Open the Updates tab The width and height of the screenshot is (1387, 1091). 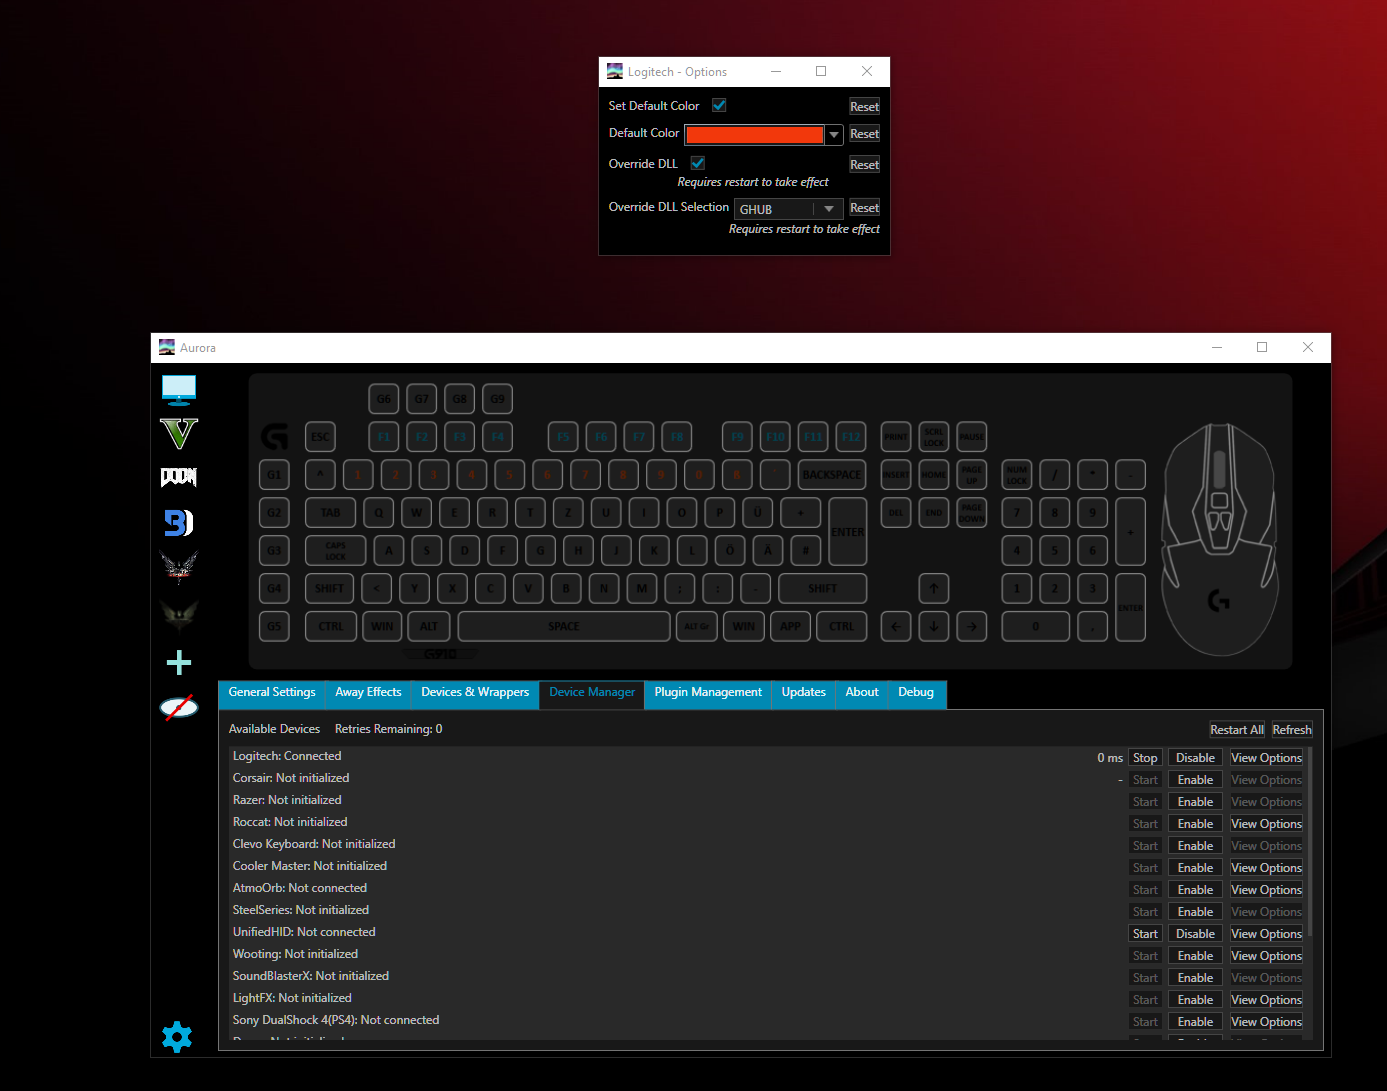coord(804,693)
